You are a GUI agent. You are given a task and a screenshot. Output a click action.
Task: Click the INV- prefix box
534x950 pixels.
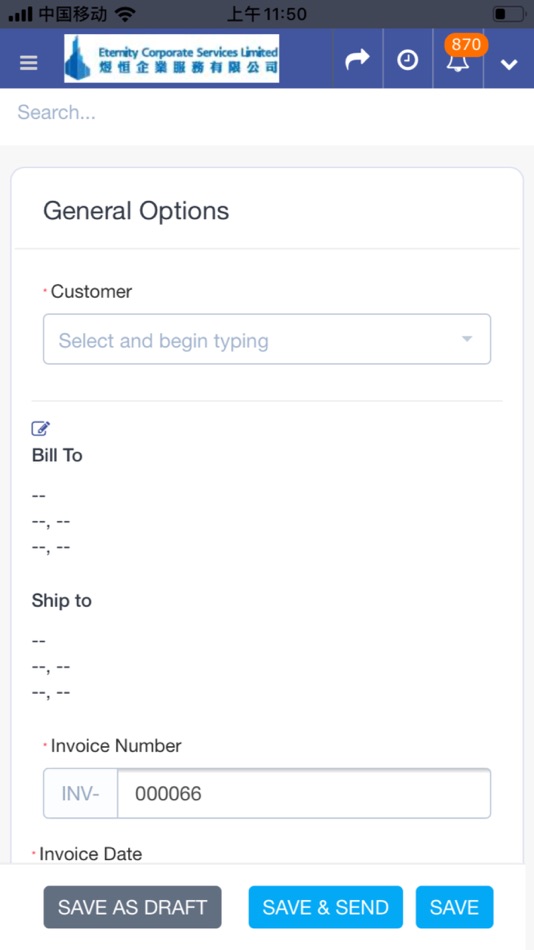[81, 793]
